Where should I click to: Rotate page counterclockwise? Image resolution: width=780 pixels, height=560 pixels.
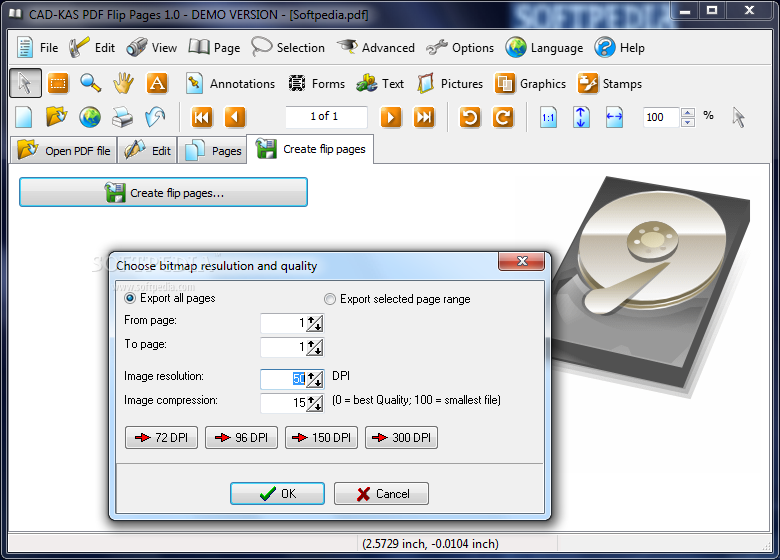[470, 117]
